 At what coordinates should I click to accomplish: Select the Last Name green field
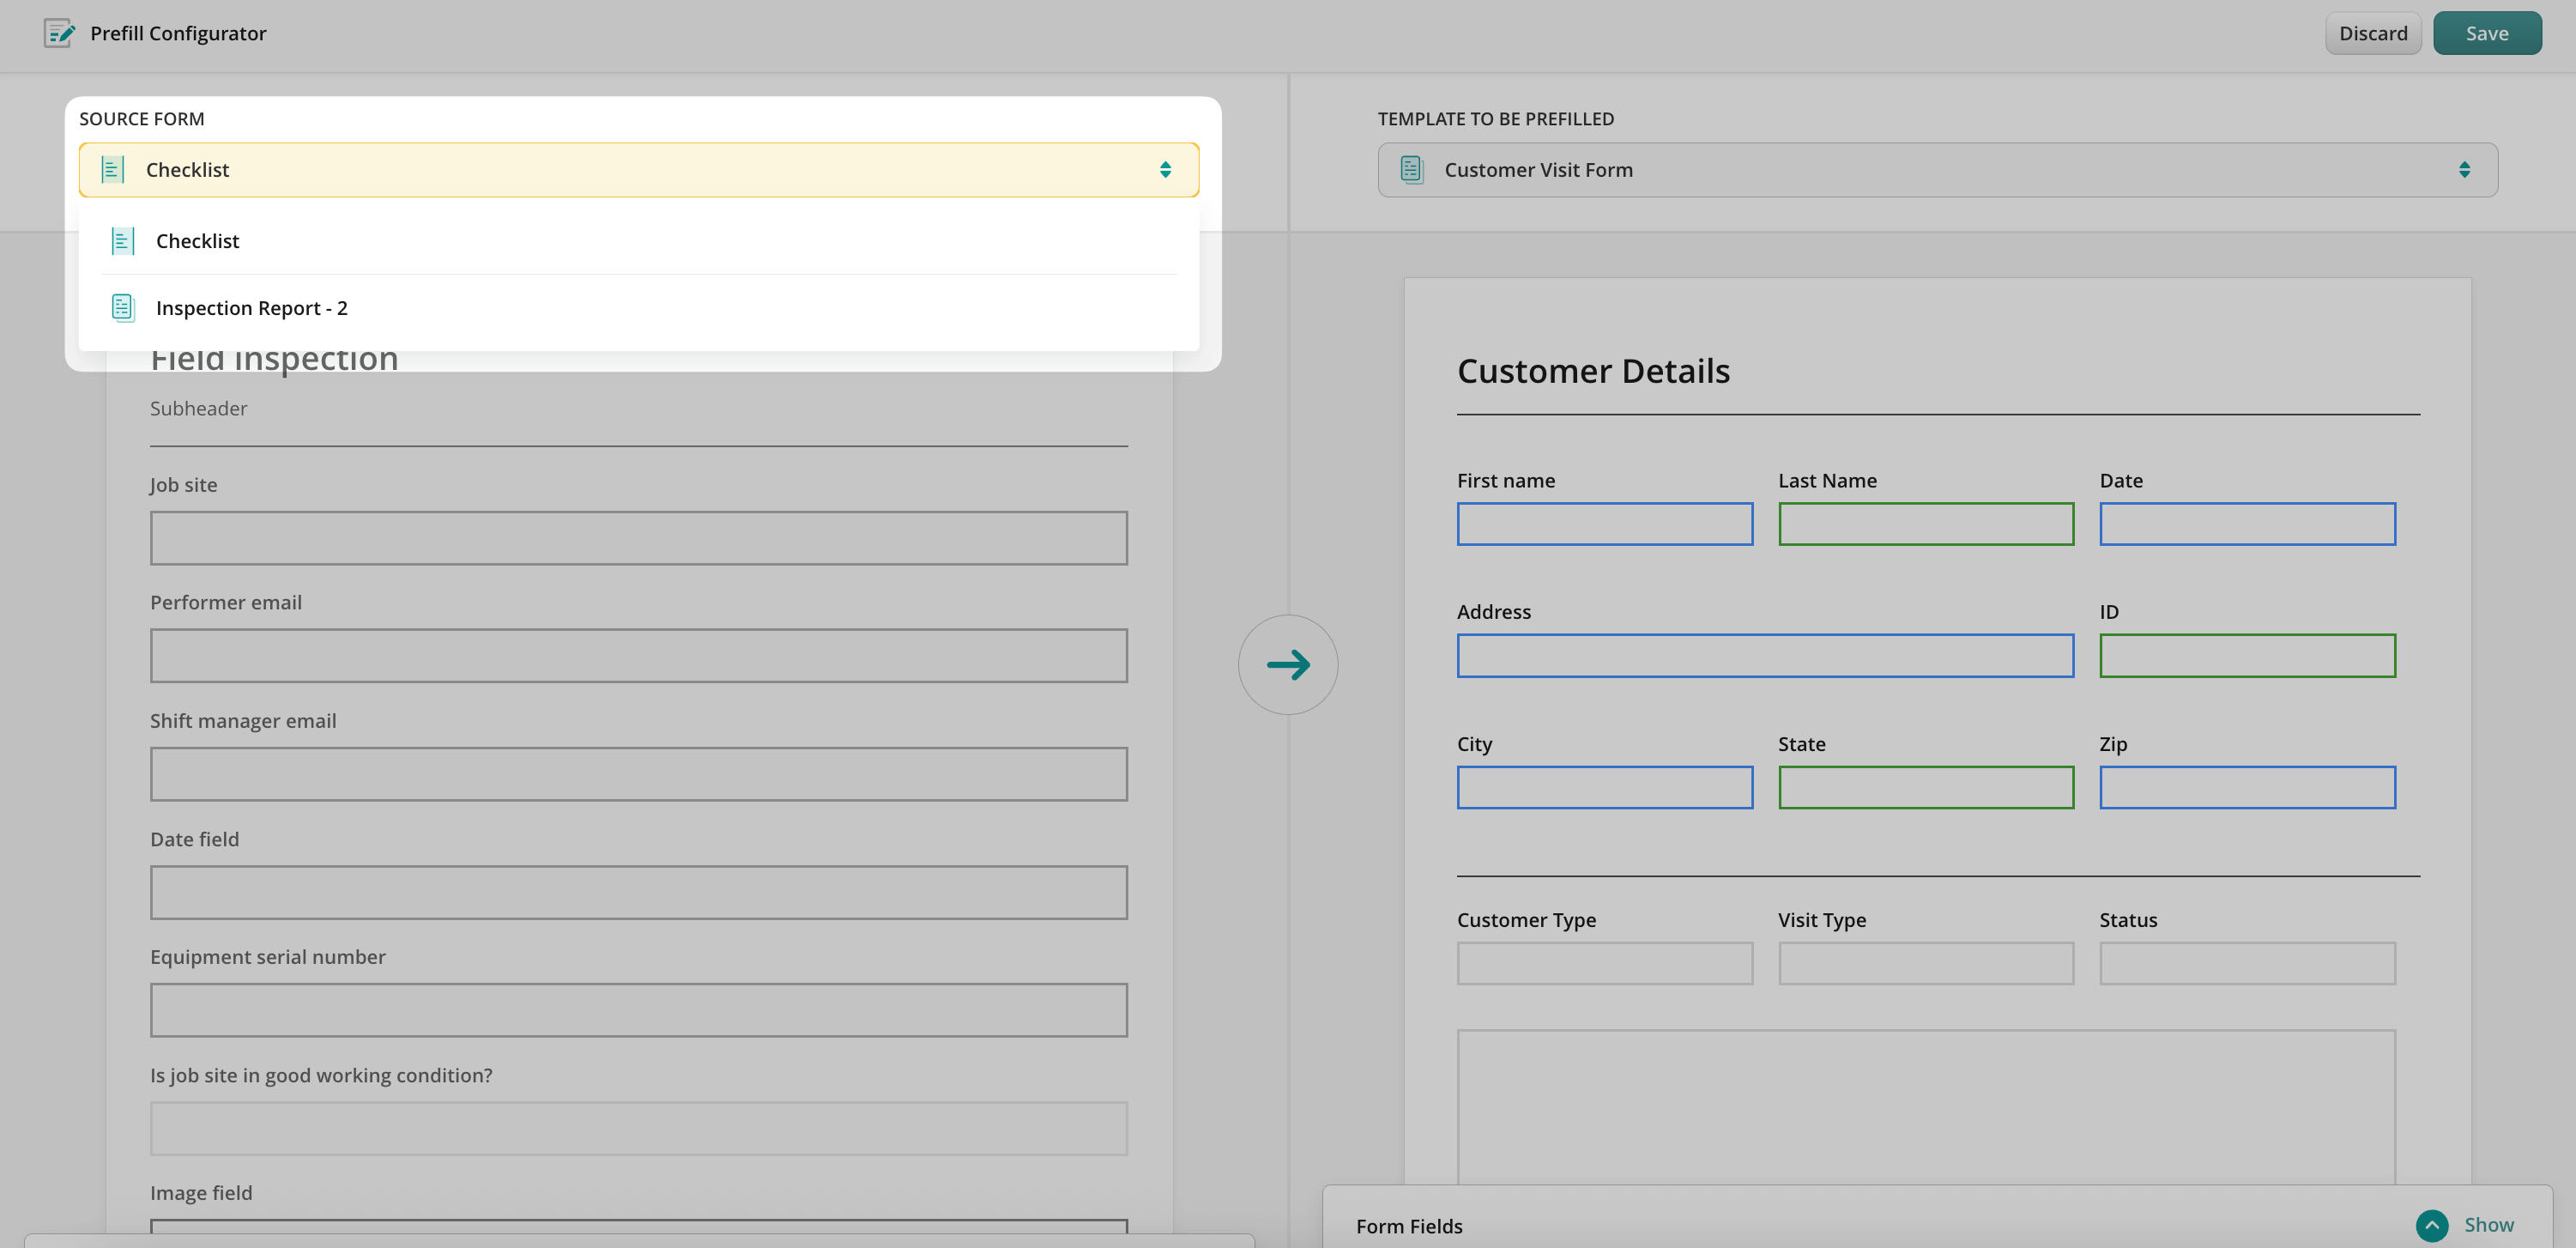(1925, 524)
